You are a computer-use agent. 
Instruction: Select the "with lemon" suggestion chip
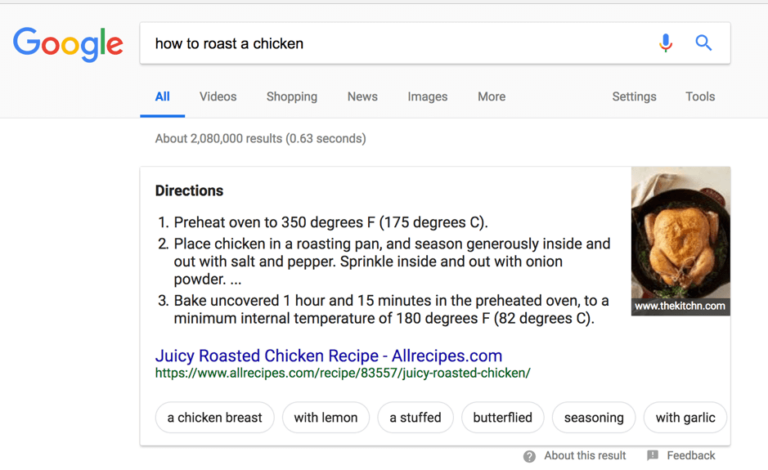tap(326, 418)
